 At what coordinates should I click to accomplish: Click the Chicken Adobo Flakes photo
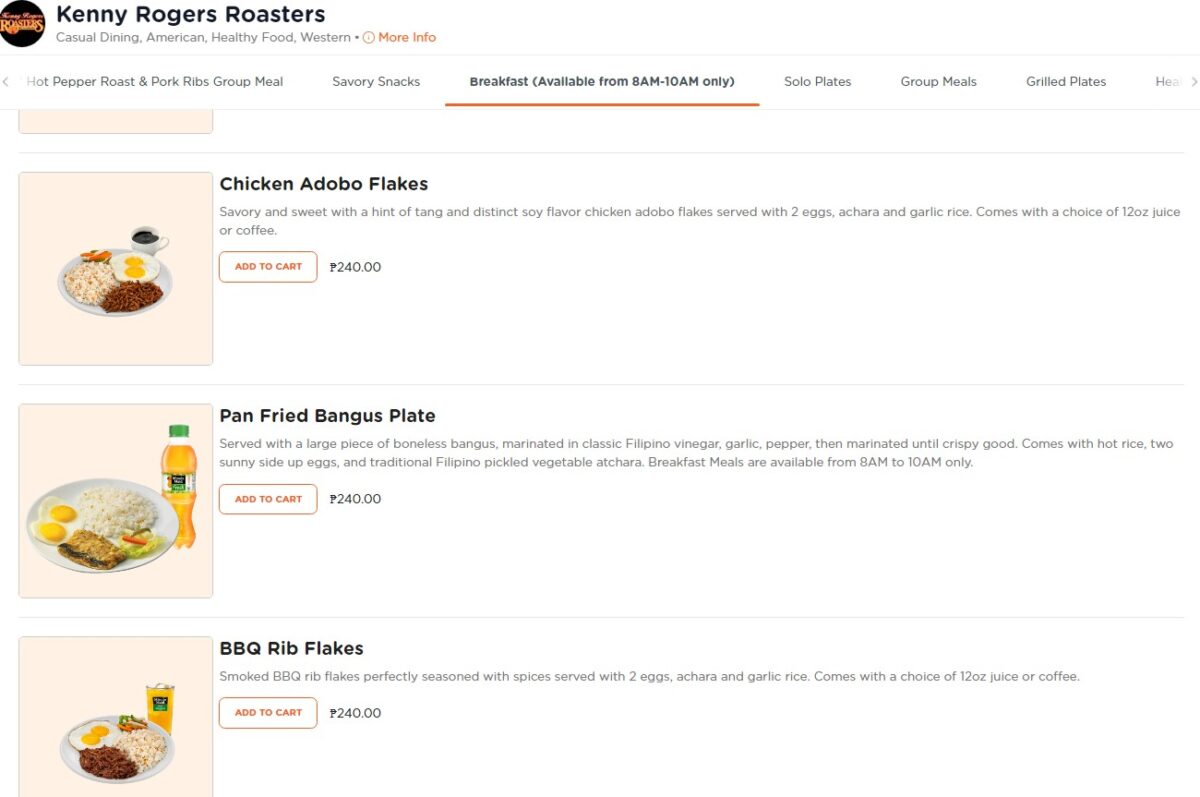pyautogui.click(x=115, y=266)
